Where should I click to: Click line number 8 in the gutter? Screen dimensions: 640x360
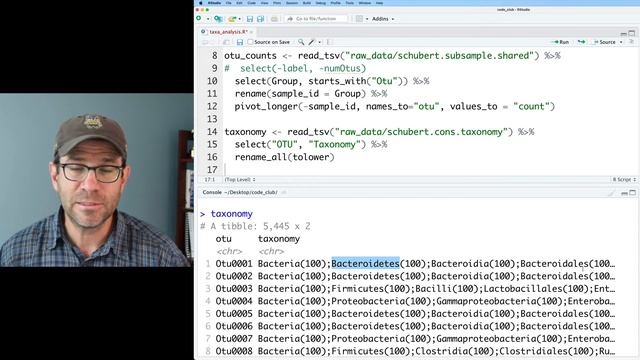[215, 56]
